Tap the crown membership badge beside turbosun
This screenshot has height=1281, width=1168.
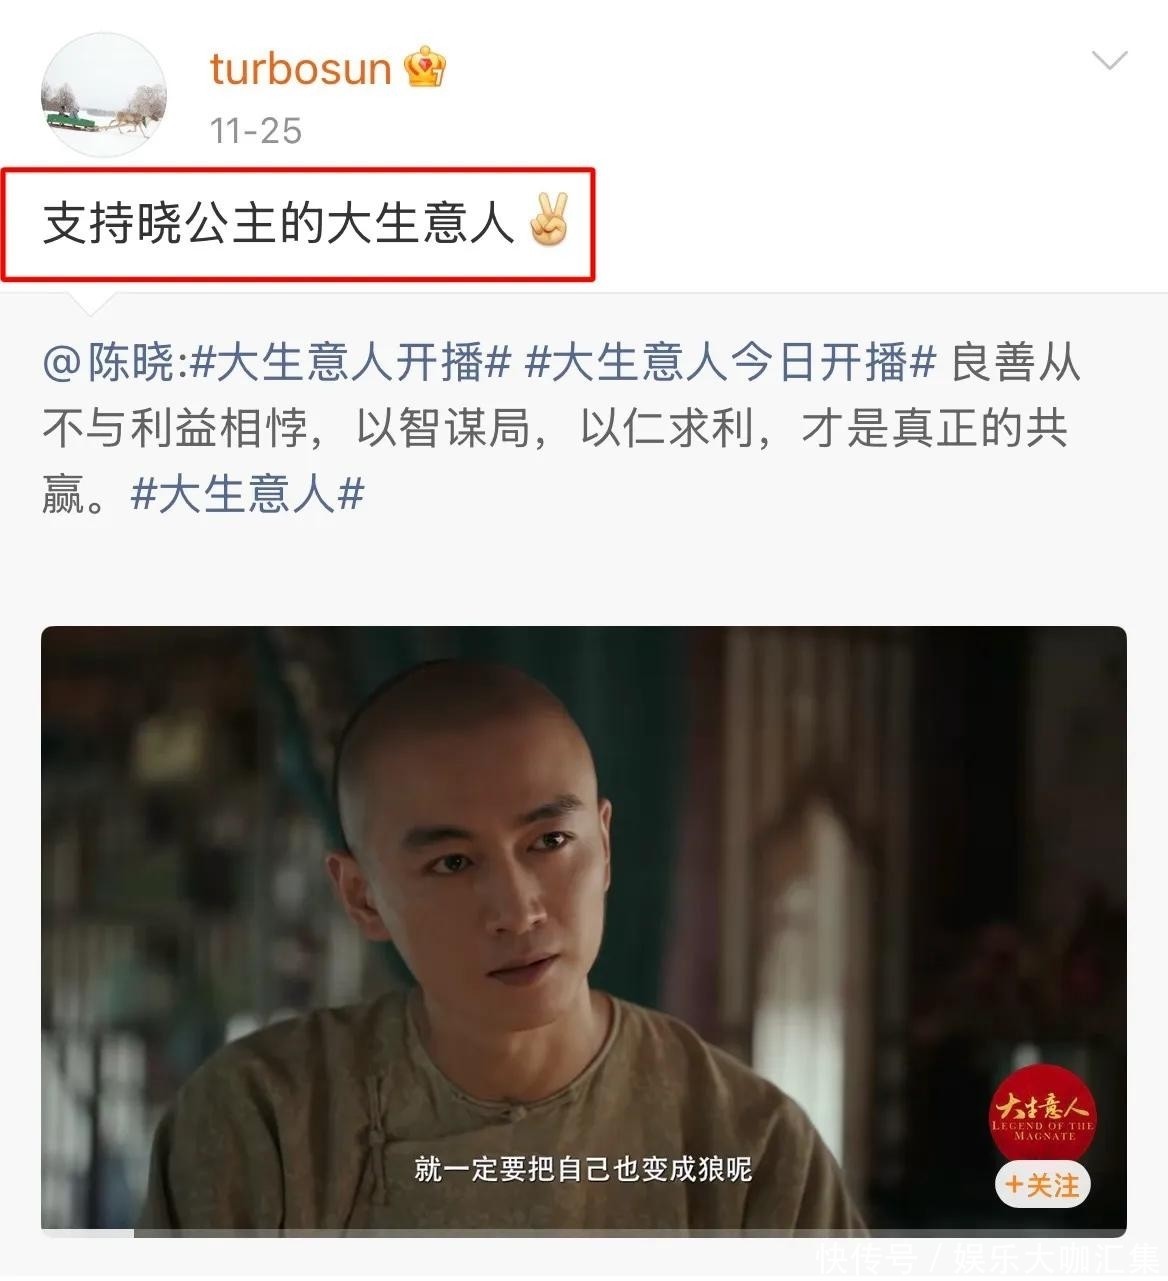[x=424, y=68]
